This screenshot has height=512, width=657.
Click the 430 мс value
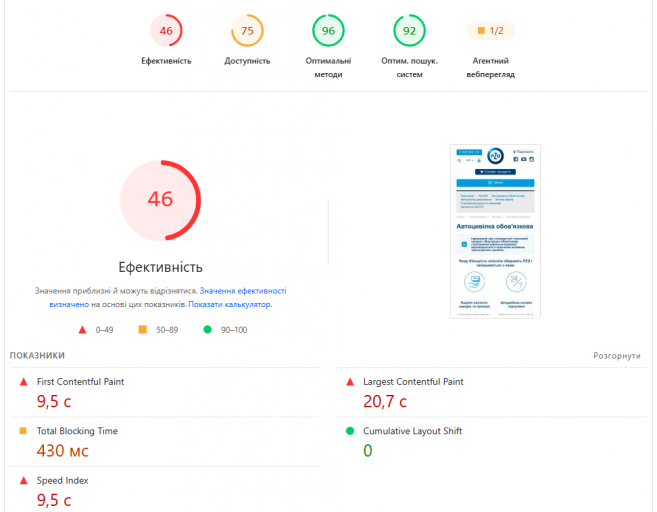click(x=62, y=451)
